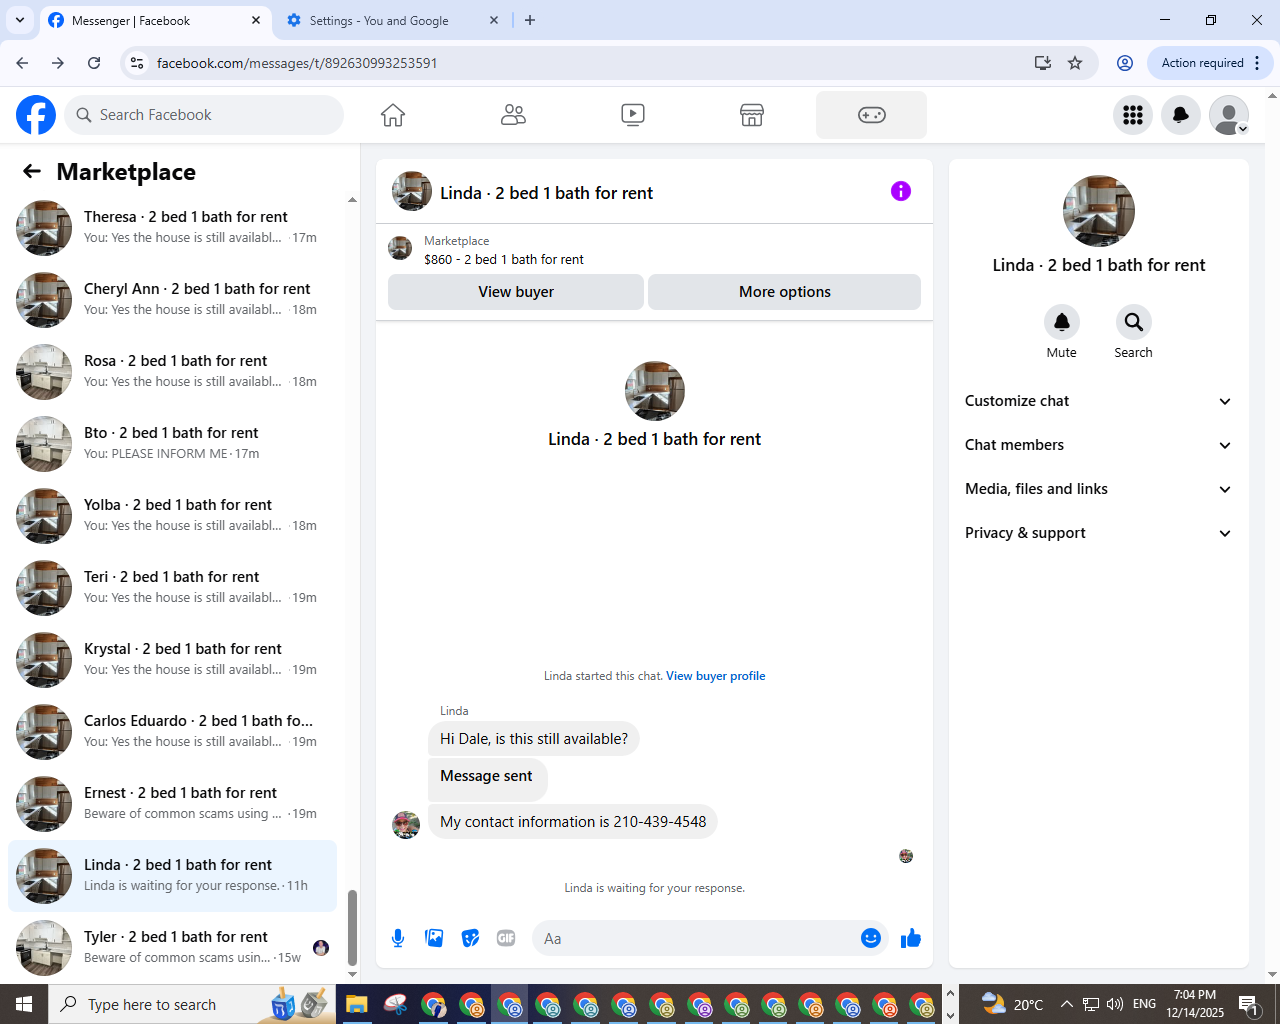Open Cheryl Ann's conversation
This screenshot has height=1024, width=1280.
point(172,300)
